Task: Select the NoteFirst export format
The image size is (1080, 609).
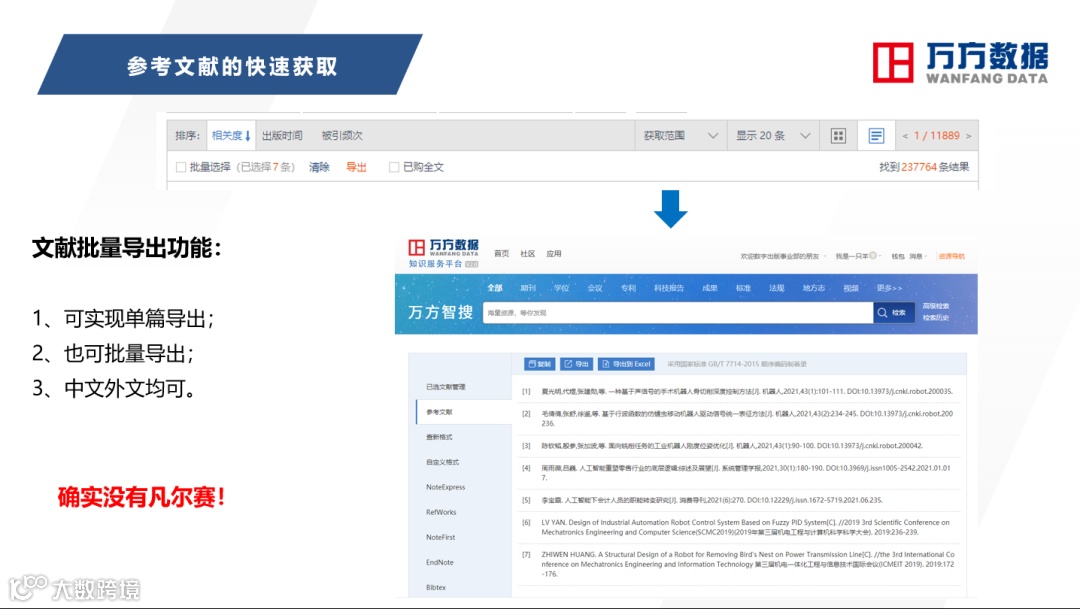Action: pyautogui.click(x=440, y=537)
